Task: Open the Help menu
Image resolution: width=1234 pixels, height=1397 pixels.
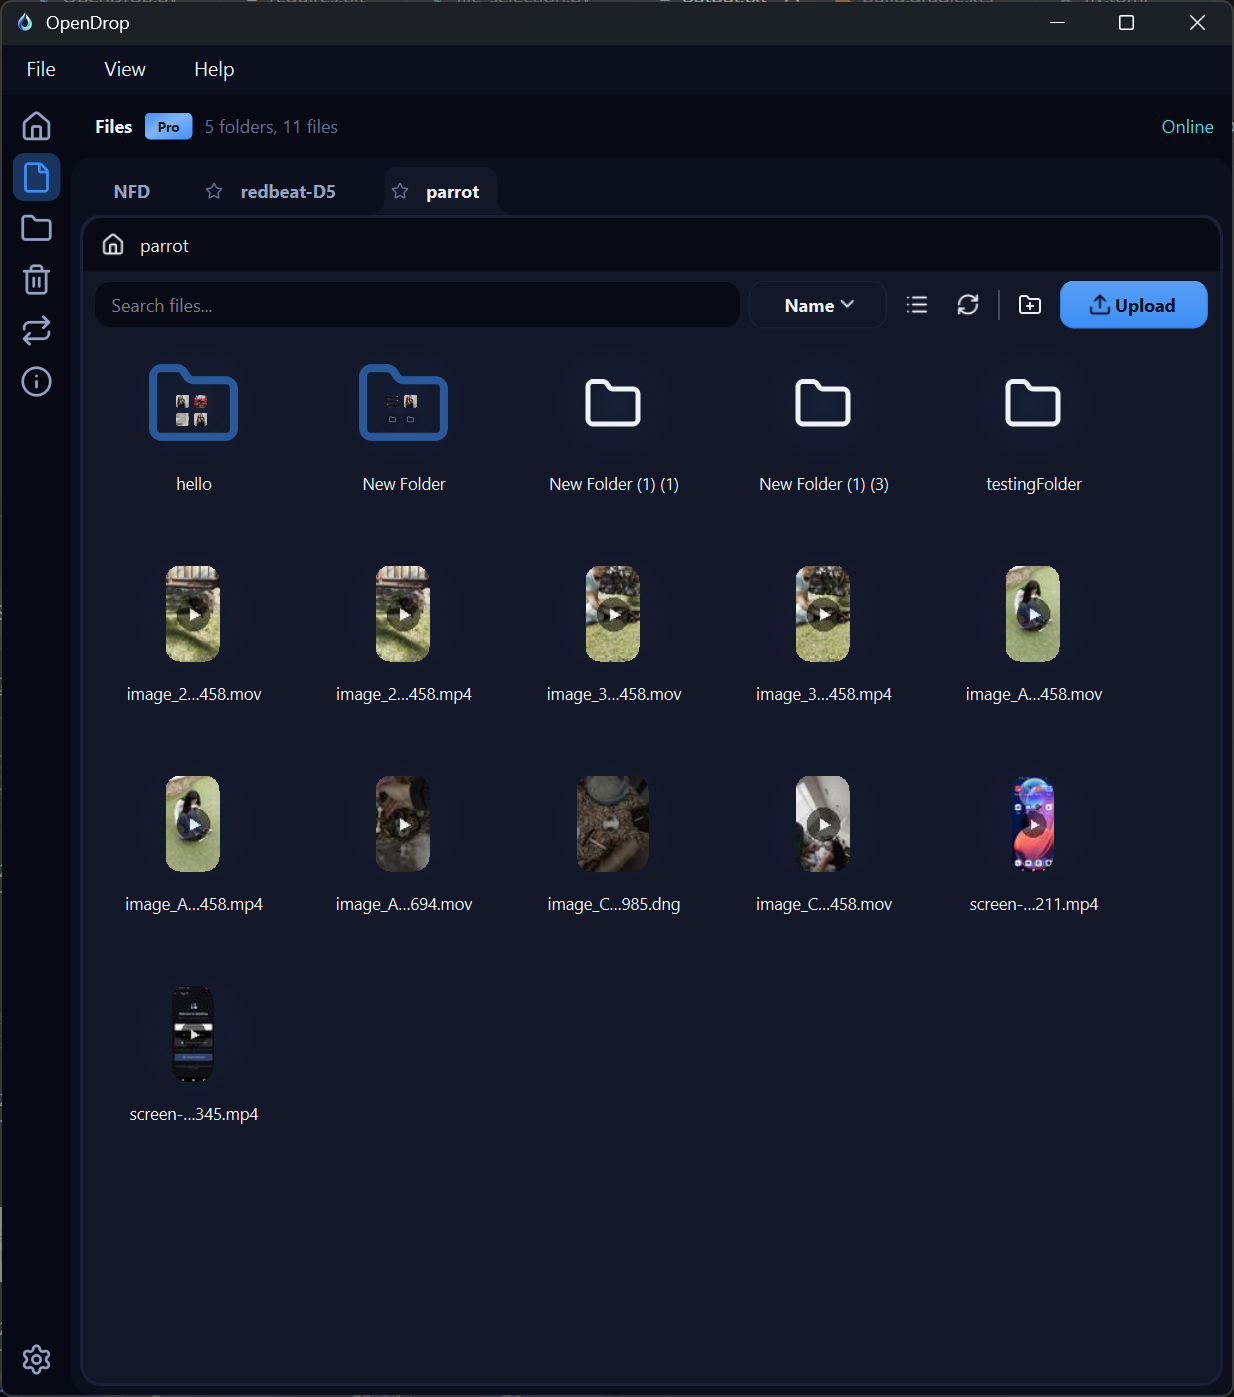Action: [x=214, y=69]
